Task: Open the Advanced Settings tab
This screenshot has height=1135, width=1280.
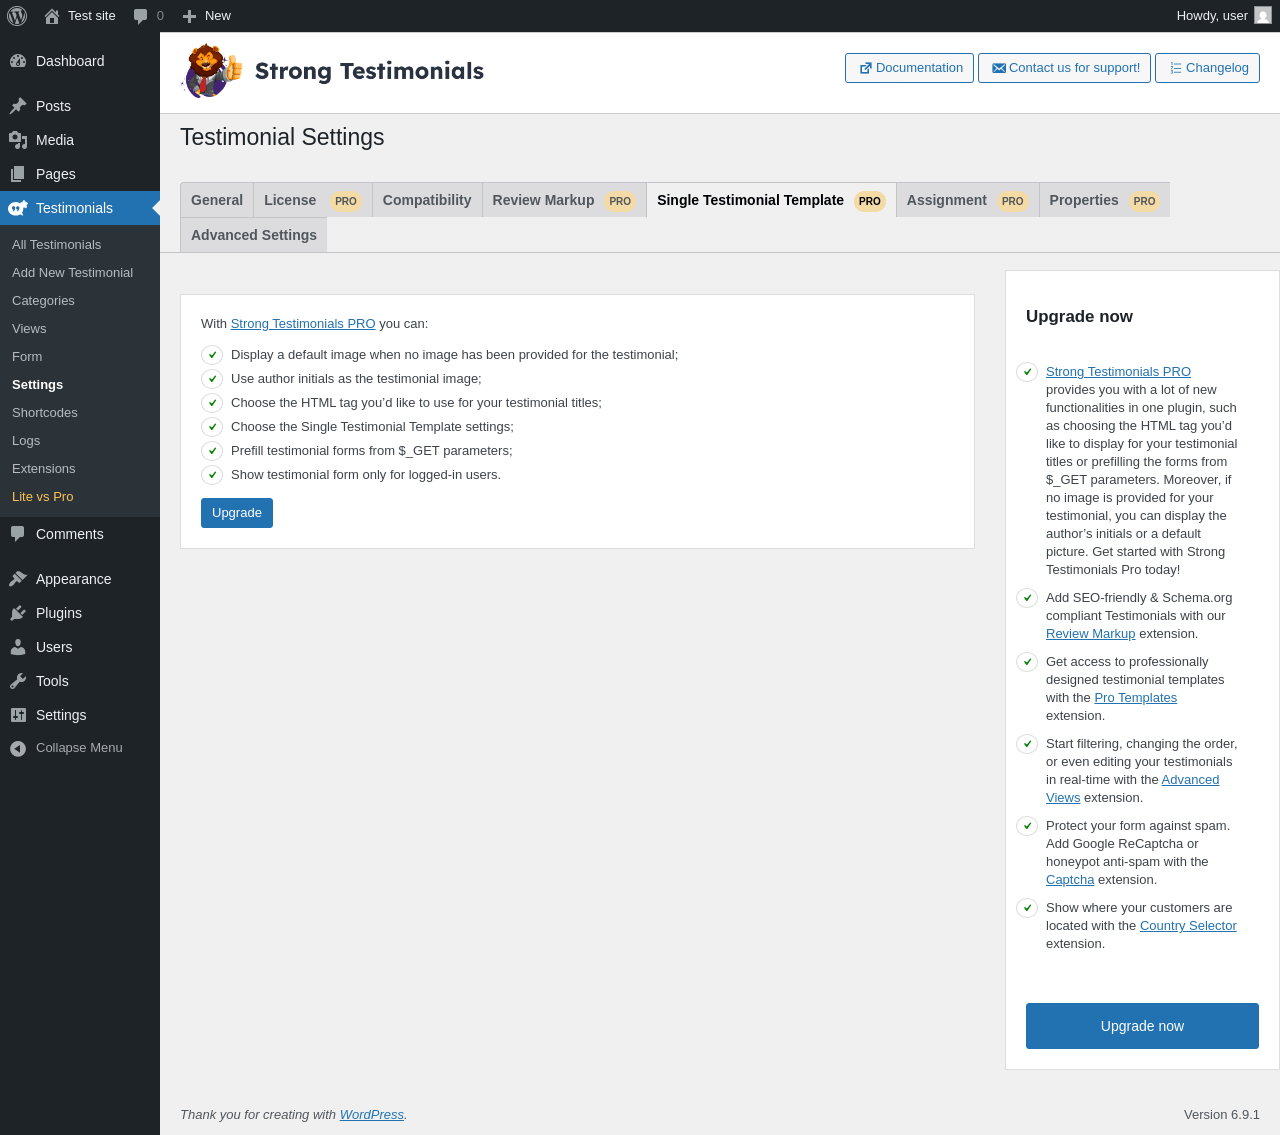Action: [254, 235]
